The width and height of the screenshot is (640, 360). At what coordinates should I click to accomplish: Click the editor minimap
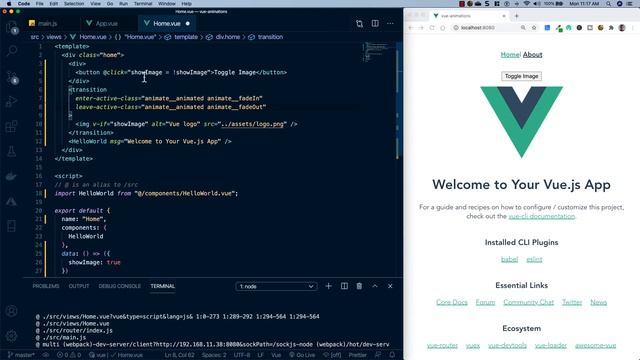(x=379, y=52)
